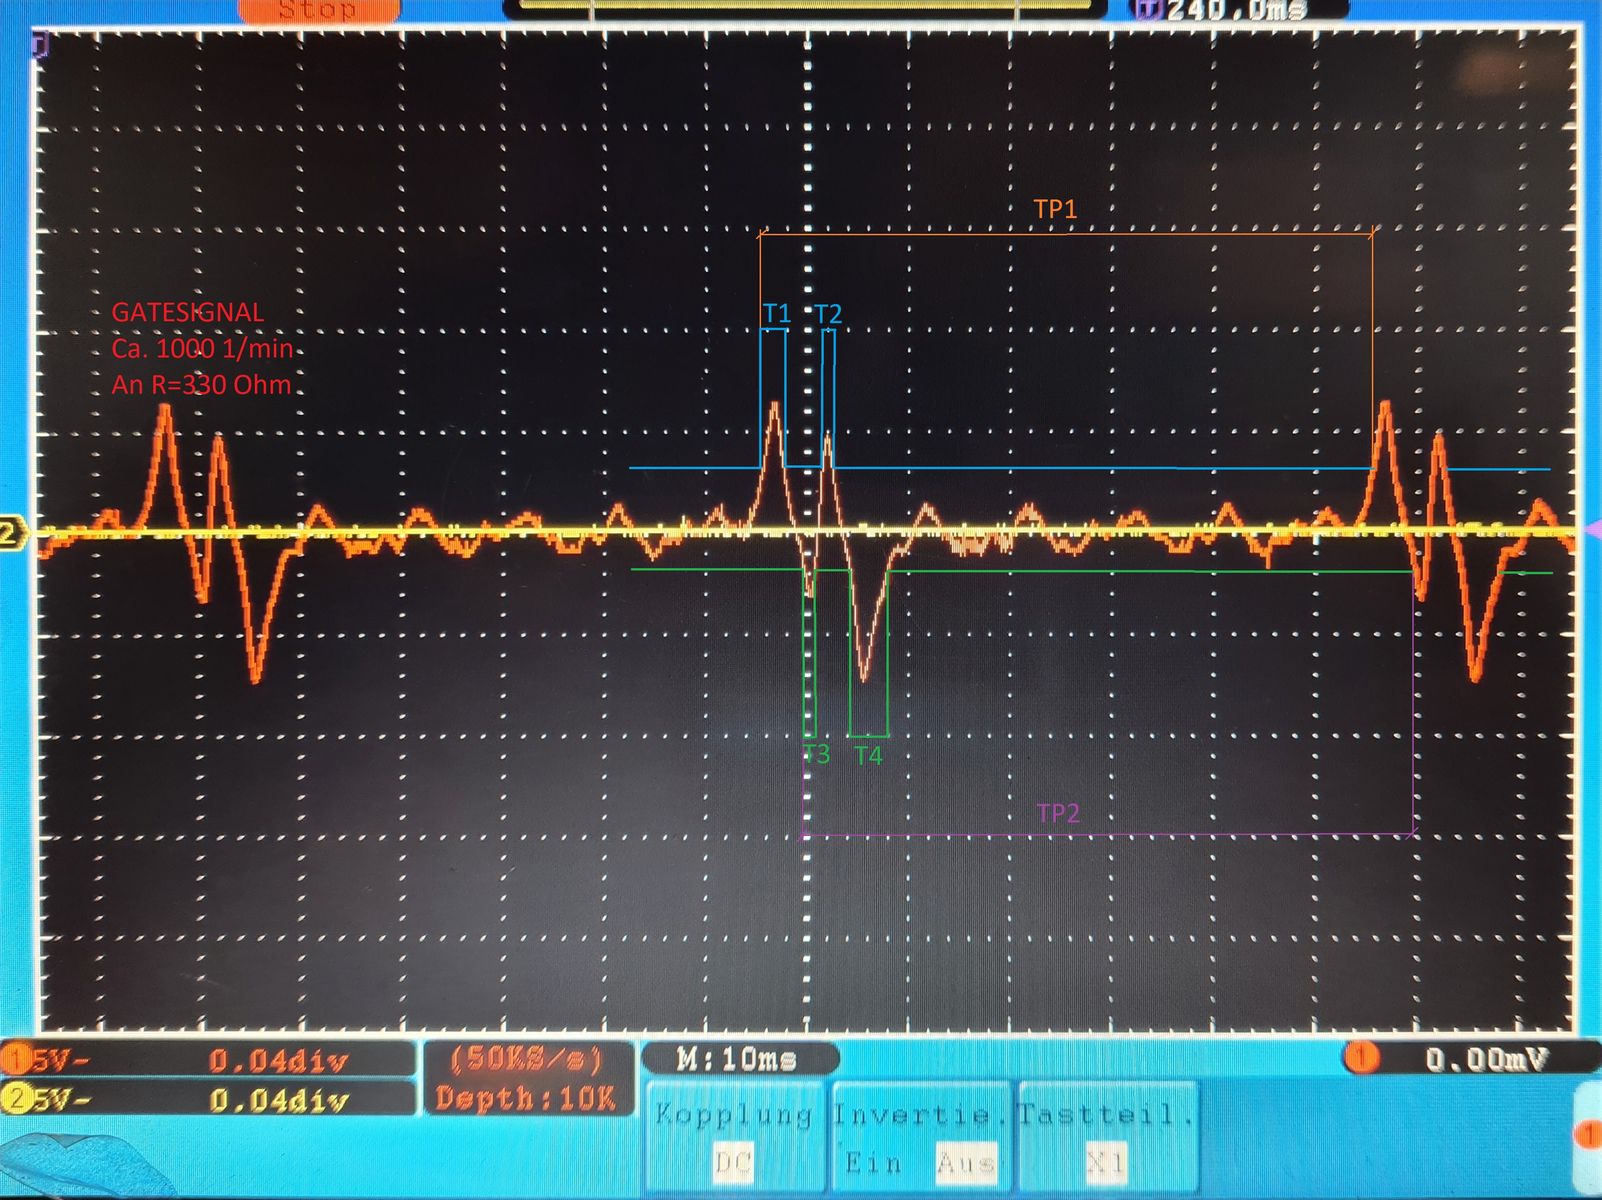Image resolution: width=1602 pixels, height=1200 pixels.
Task: Click the channel 2 ground-level marker on left edge
Action: coord(11,533)
